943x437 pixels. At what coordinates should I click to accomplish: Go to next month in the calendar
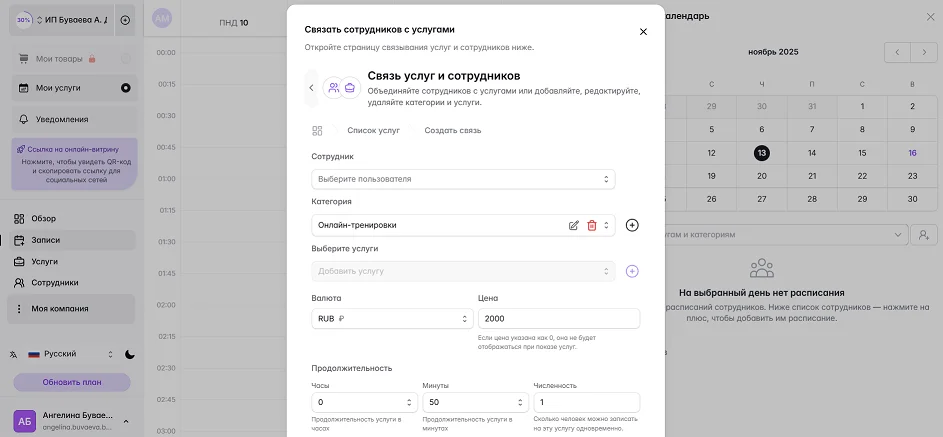tap(922, 51)
